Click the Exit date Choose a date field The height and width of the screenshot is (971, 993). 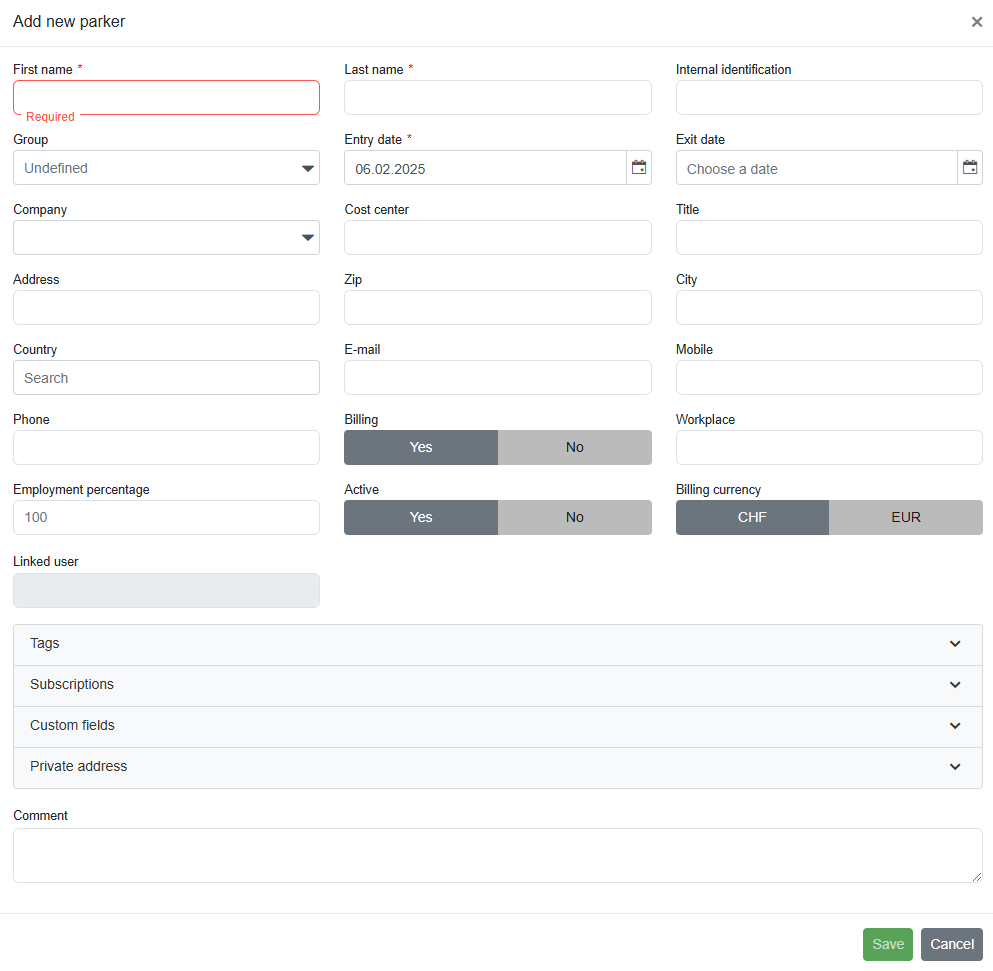point(817,168)
